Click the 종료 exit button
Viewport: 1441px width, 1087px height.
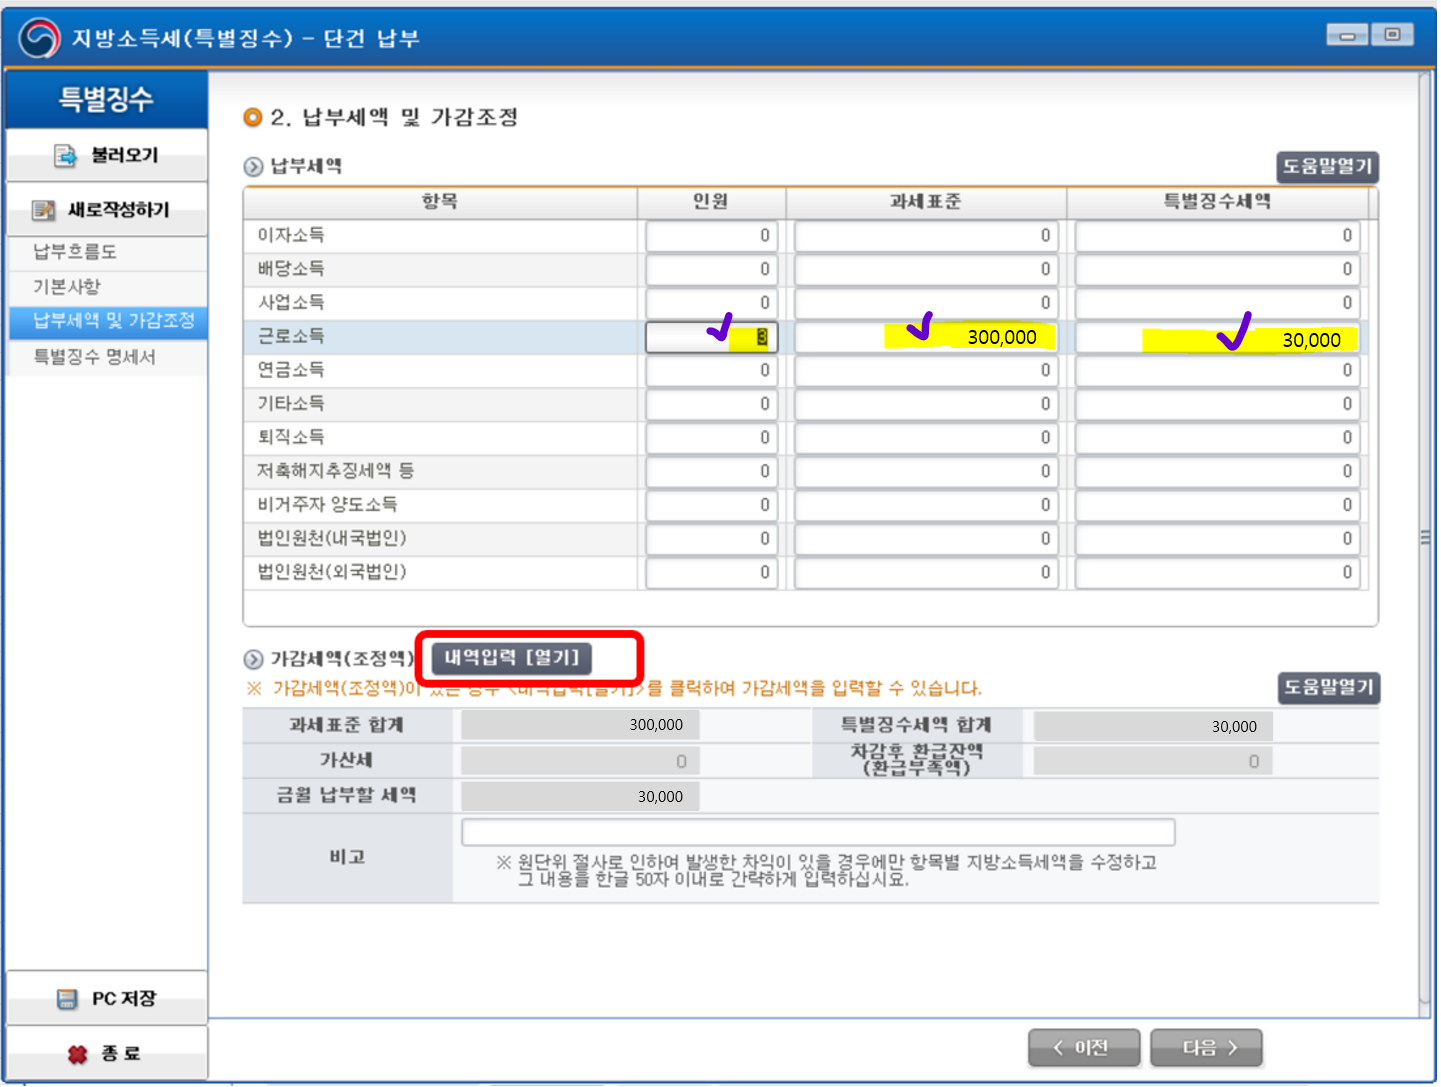(107, 1054)
